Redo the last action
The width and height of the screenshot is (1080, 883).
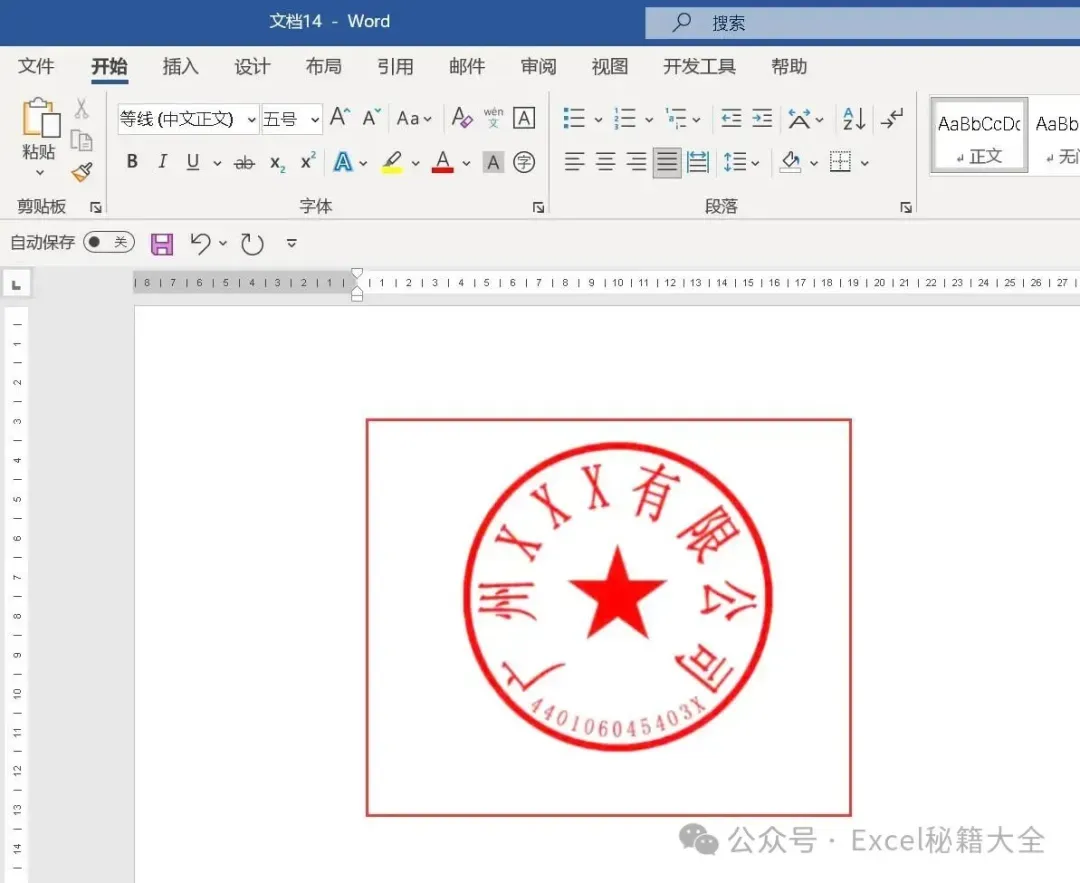(x=252, y=244)
